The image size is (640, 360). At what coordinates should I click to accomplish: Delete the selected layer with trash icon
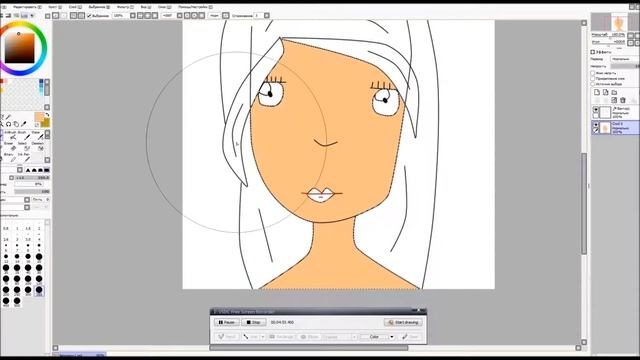[x=622, y=100]
